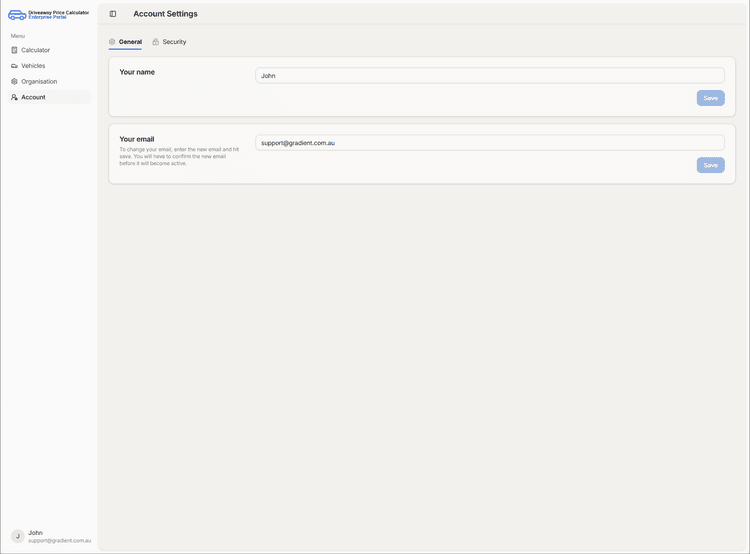Screen dimensions: 750x554
Task: Switch to the Security tab
Action: [x=169, y=42]
